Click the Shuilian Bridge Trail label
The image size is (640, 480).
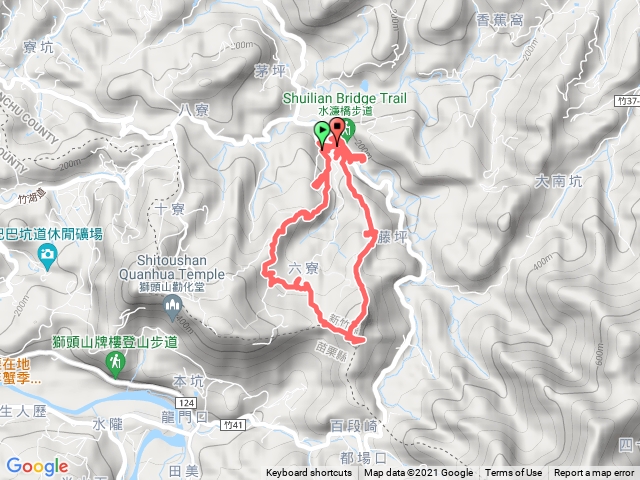coord(345,98)
